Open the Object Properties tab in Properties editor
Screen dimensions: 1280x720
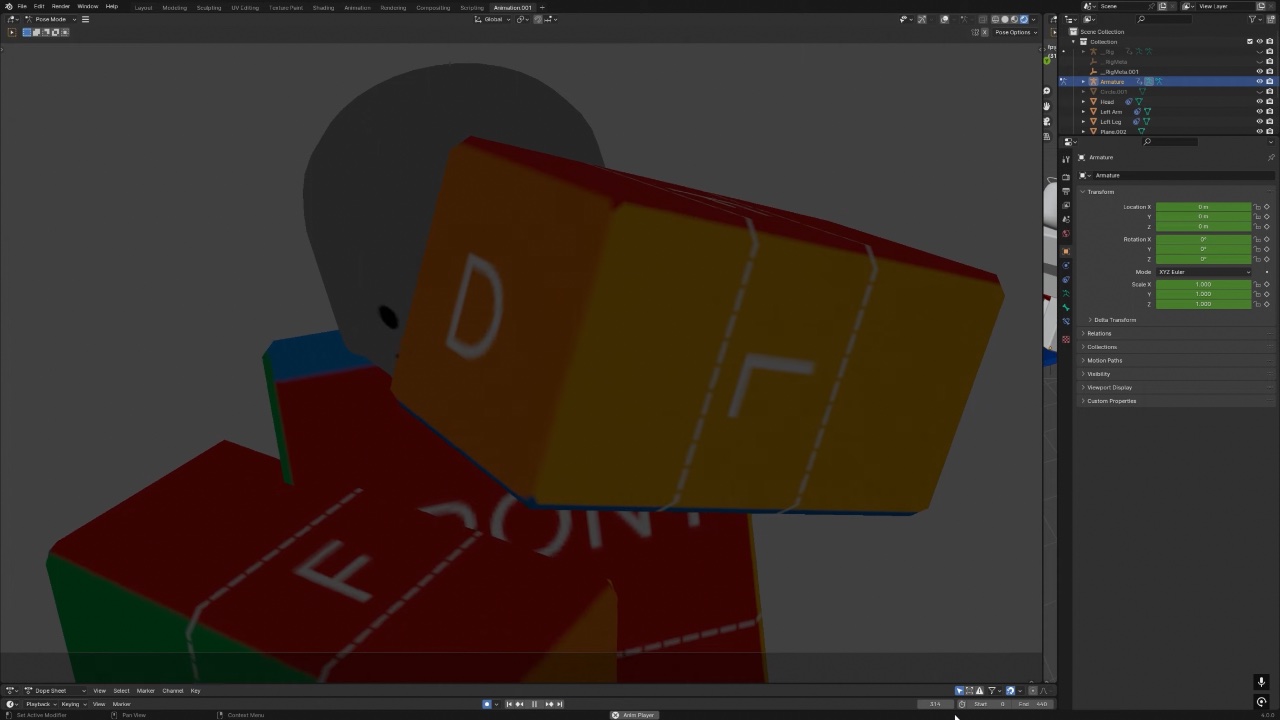click(1066, 250)
